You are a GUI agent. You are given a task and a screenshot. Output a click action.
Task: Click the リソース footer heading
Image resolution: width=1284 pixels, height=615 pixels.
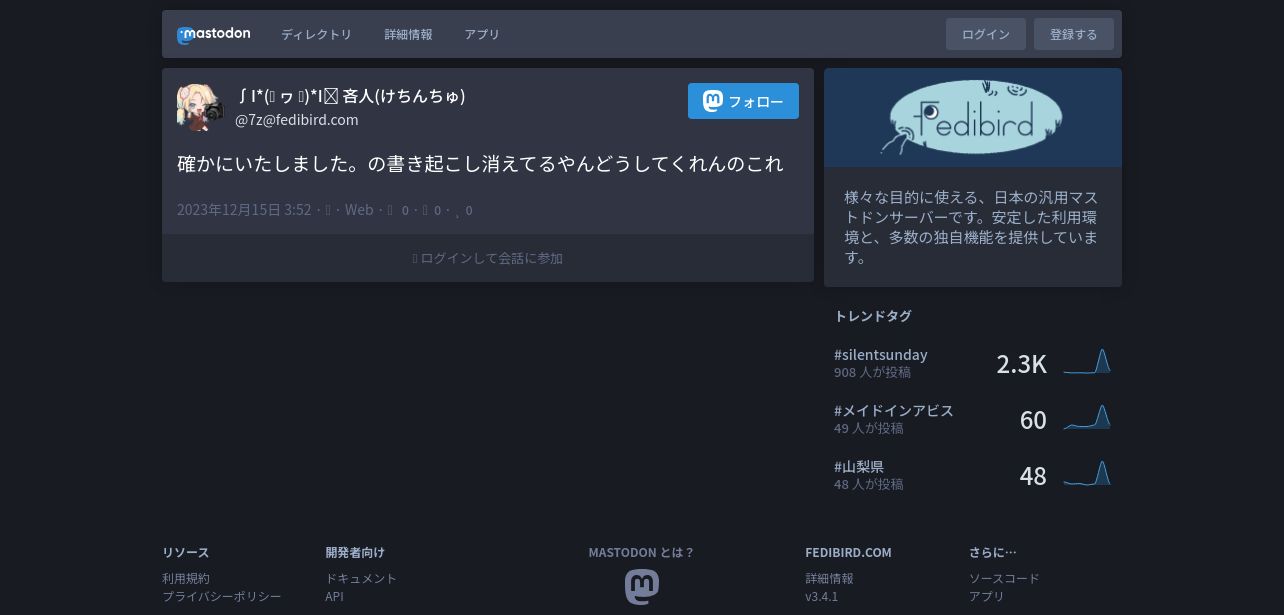tap(186, 552)
